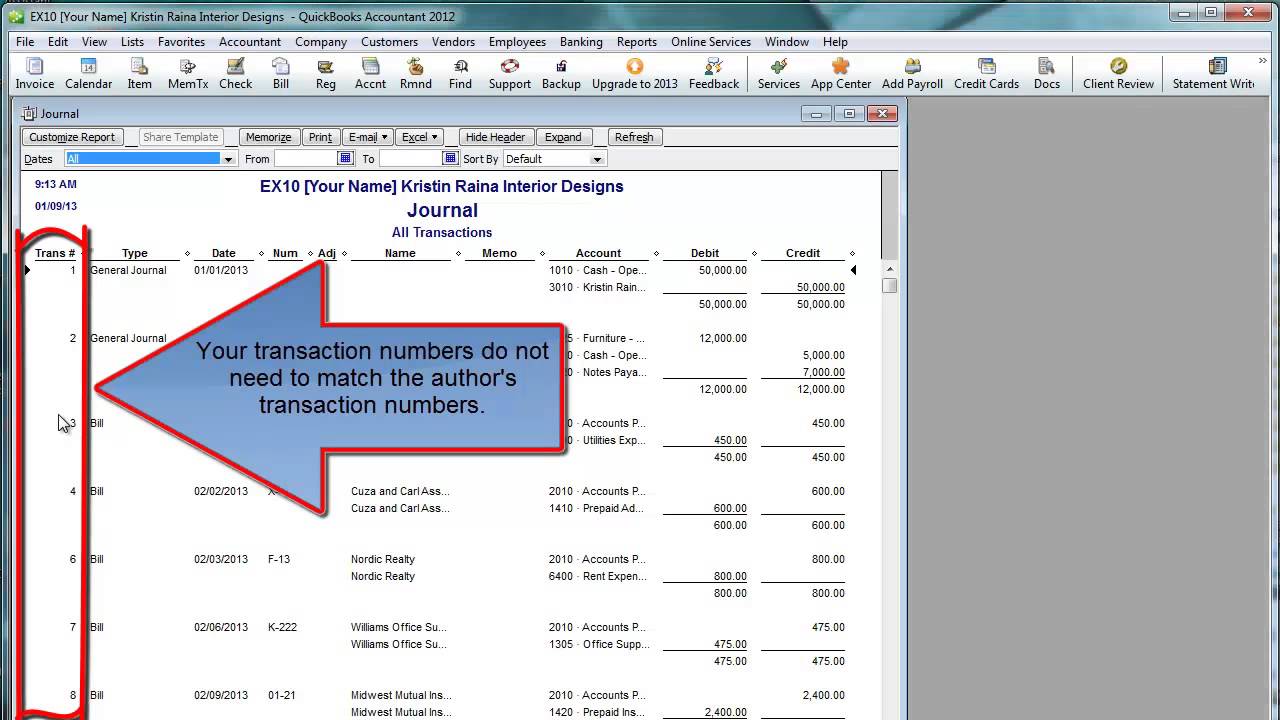Click the Debit column header
1280x720 pixels.
point(705,253)
